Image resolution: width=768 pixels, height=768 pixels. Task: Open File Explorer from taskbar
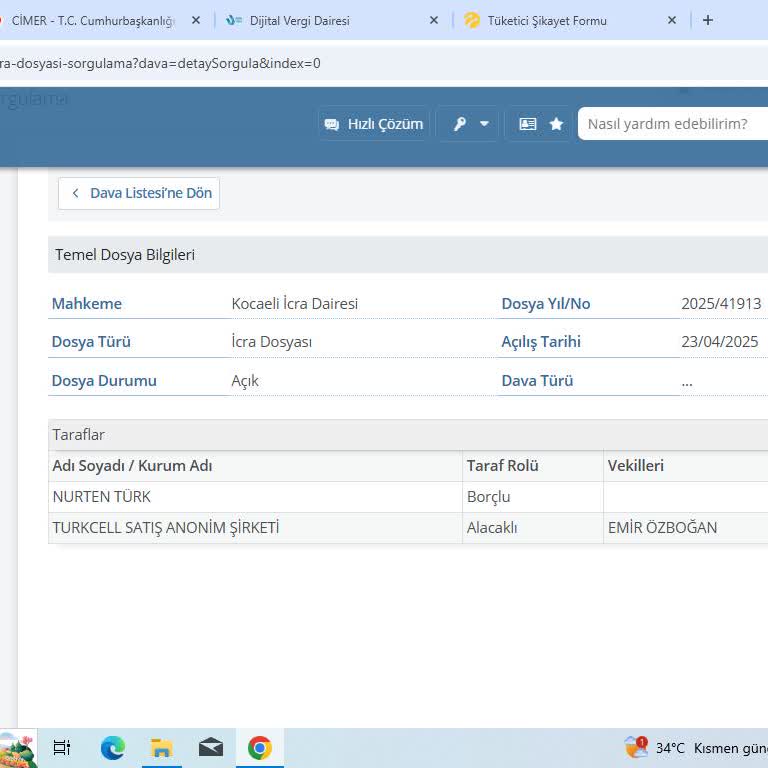(x=162, y=748)
